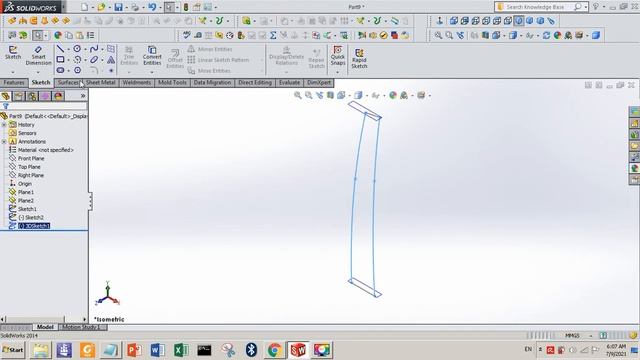Viewport: 640px width, 360px height.
Task: Select the Spline sketch tool
Action: [x=93, y=49]
